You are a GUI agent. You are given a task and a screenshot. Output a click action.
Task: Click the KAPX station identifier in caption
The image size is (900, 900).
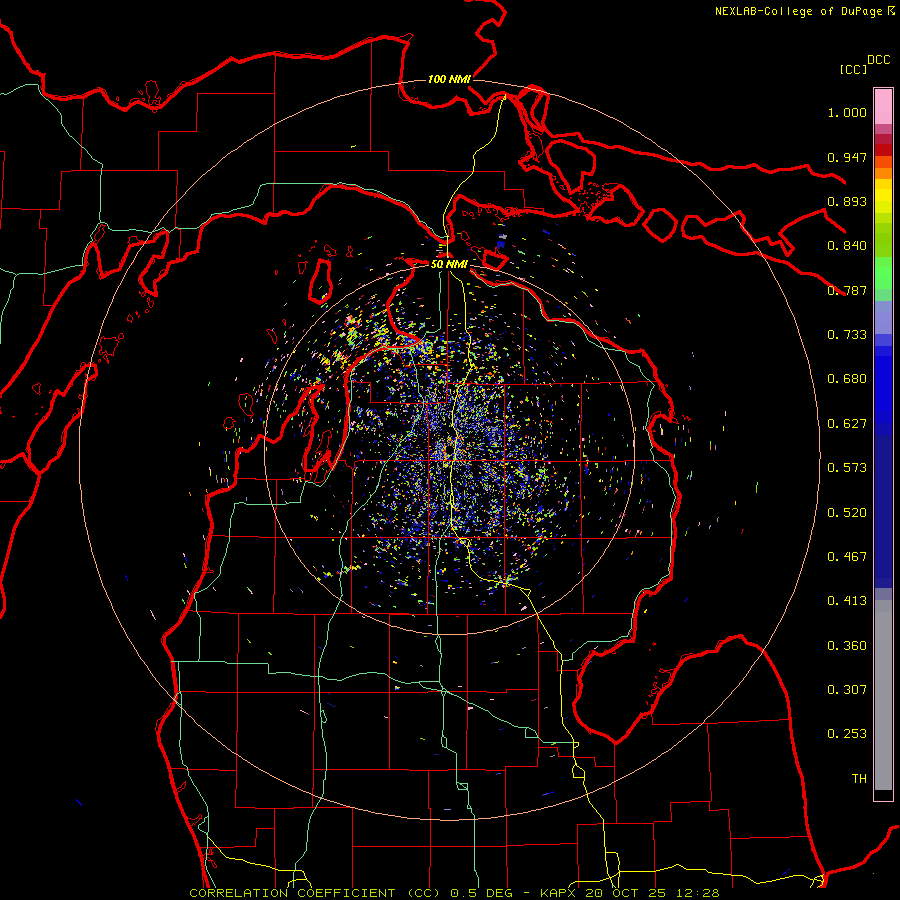[560, 893]
